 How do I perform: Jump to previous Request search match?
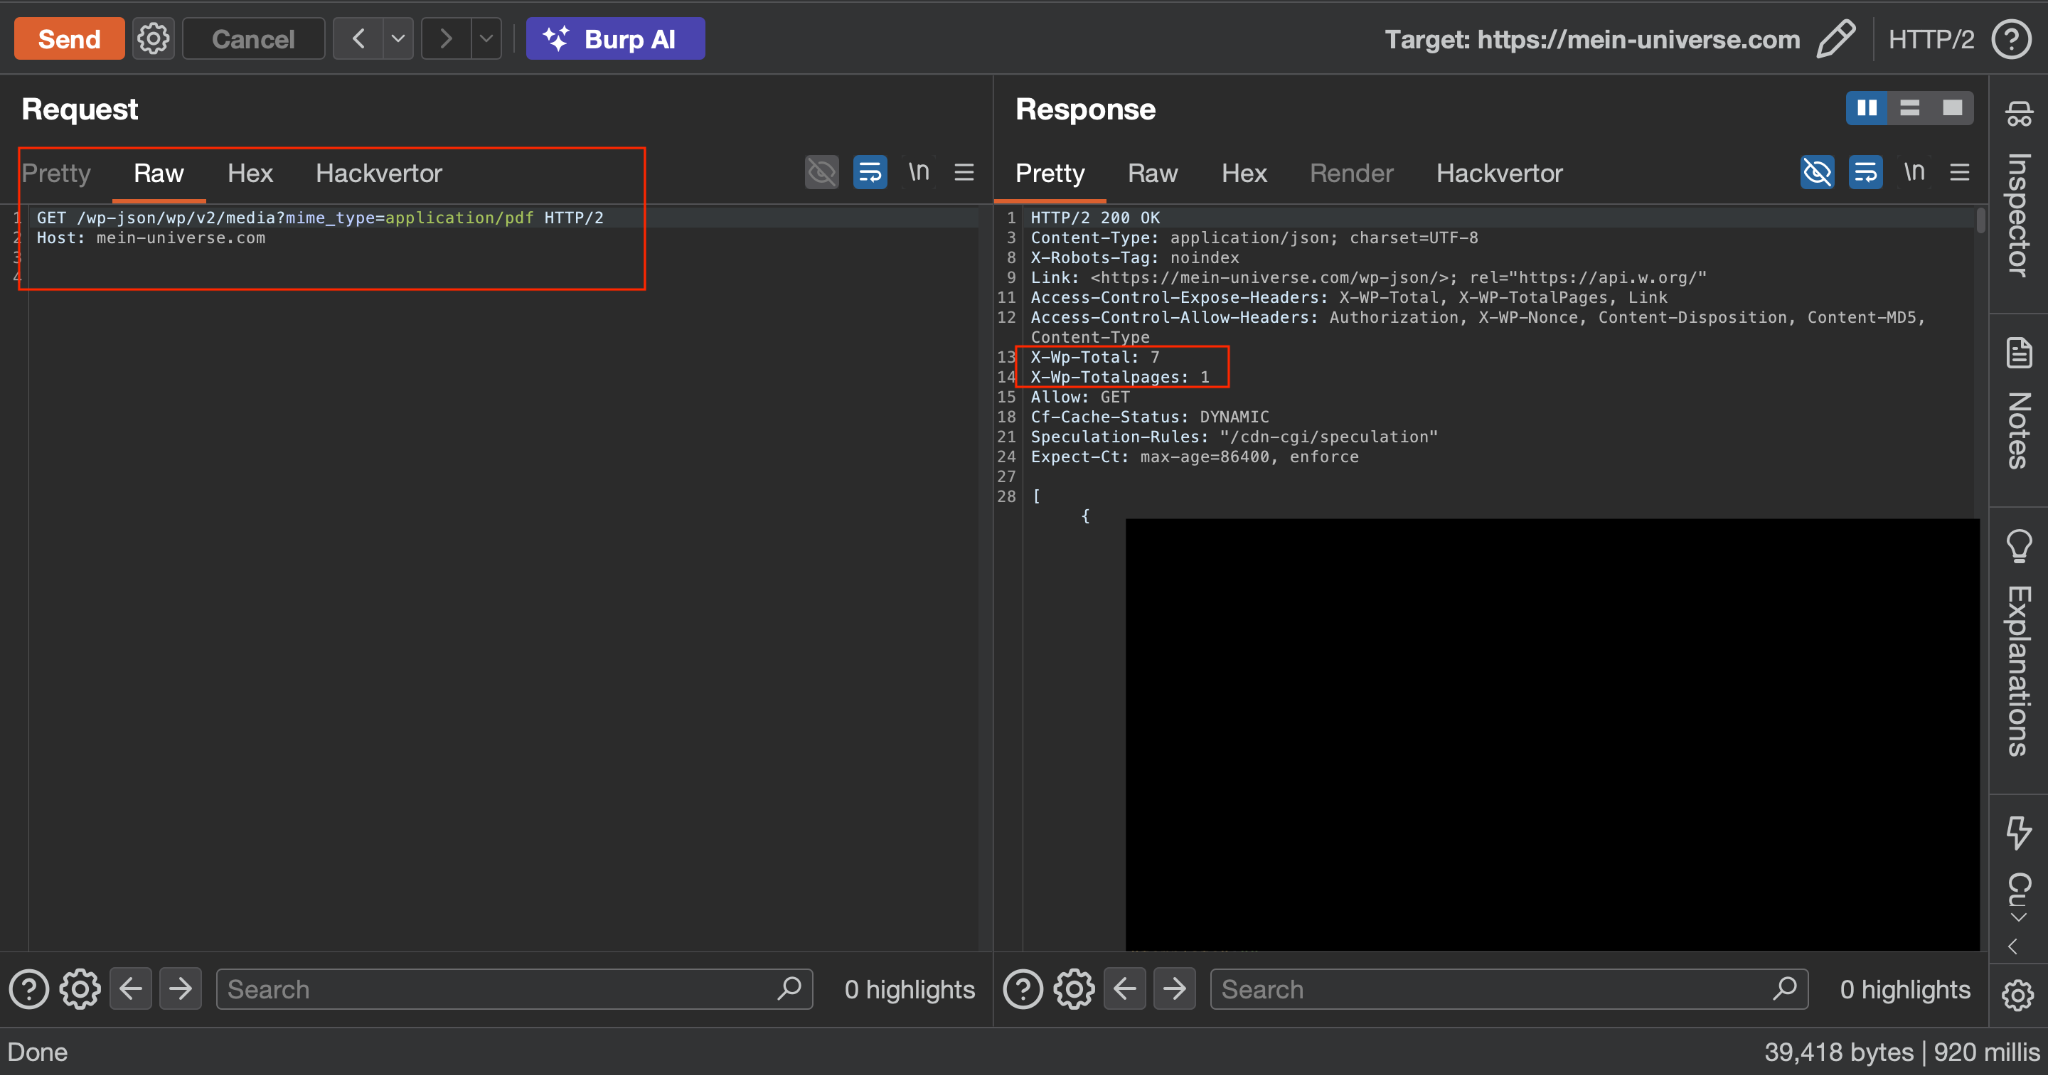131,989
